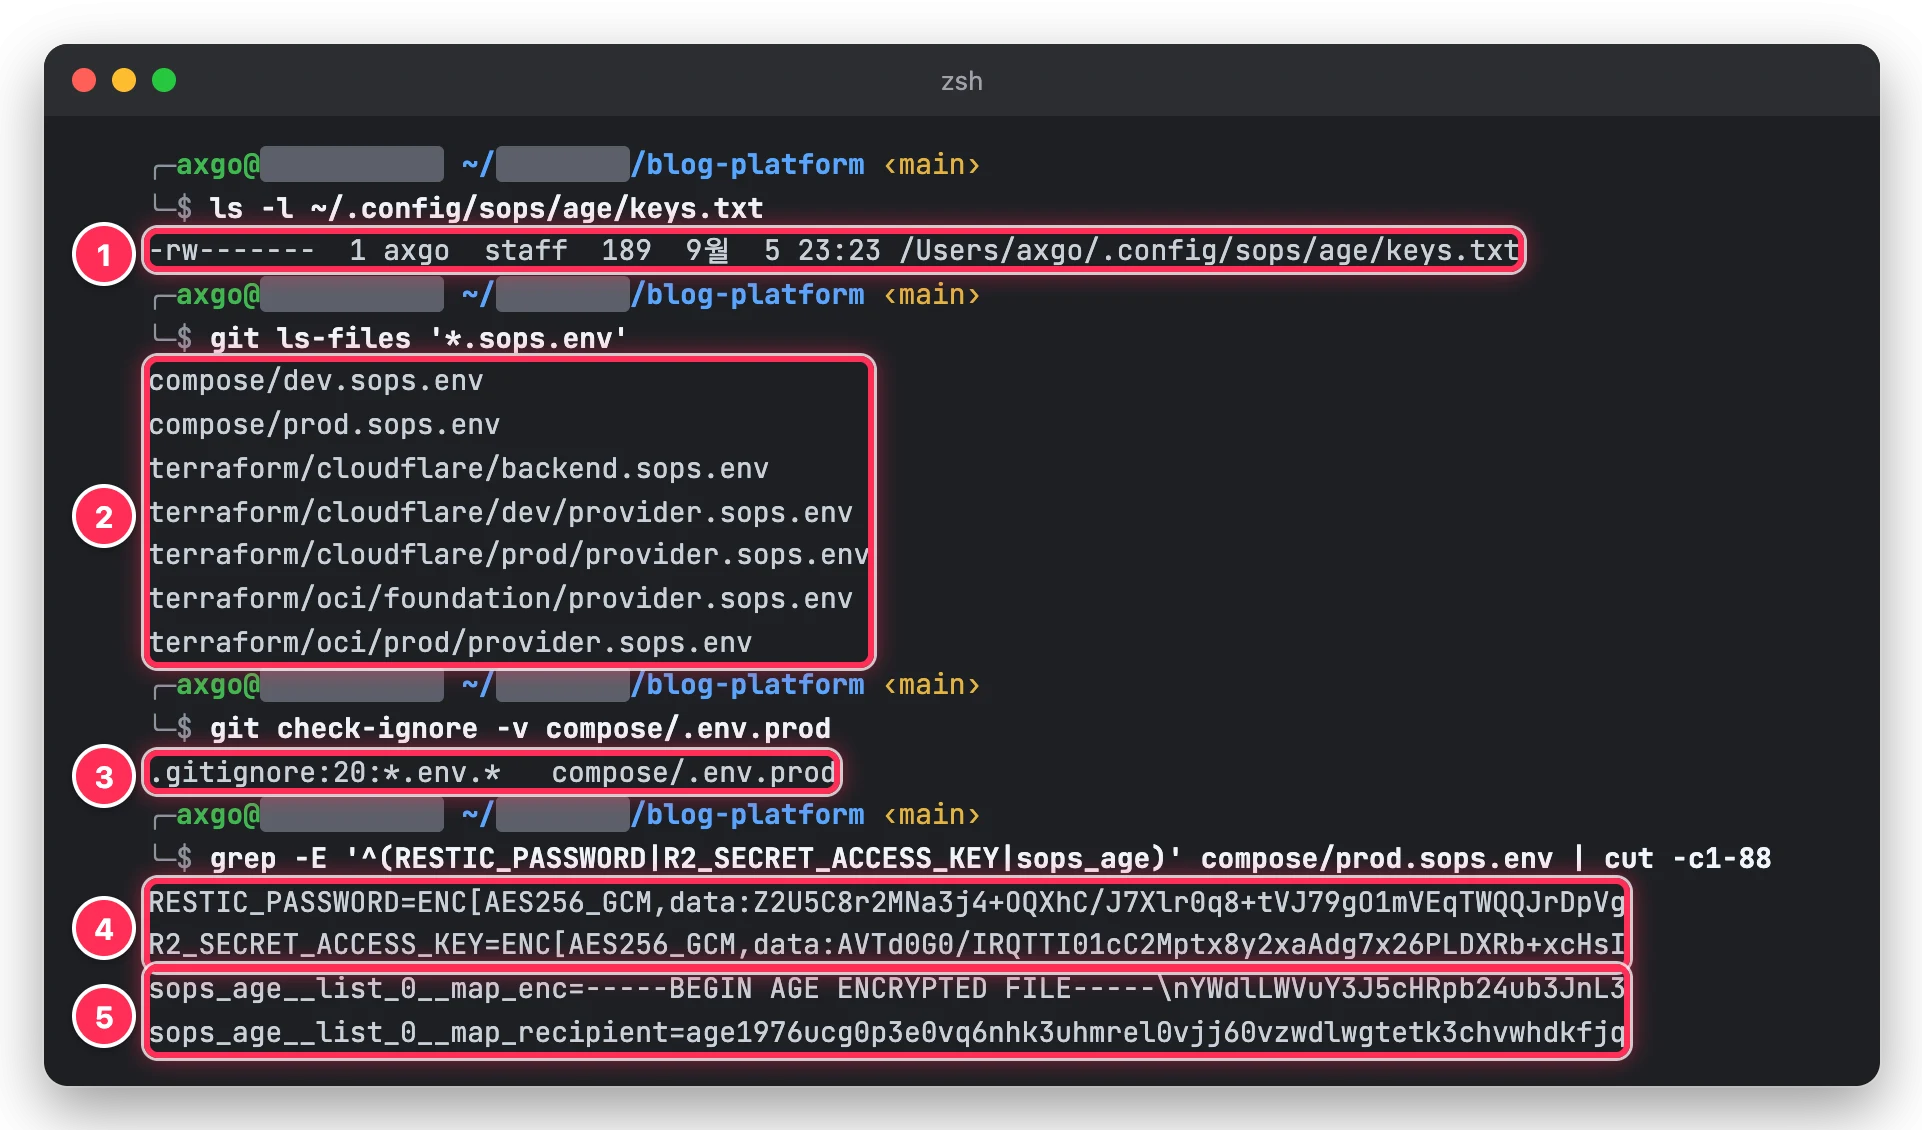Screen dimensions: 1922x1130
Task: Click the 'cut -c1-88' part of the command
Action: pos(1687,858)
